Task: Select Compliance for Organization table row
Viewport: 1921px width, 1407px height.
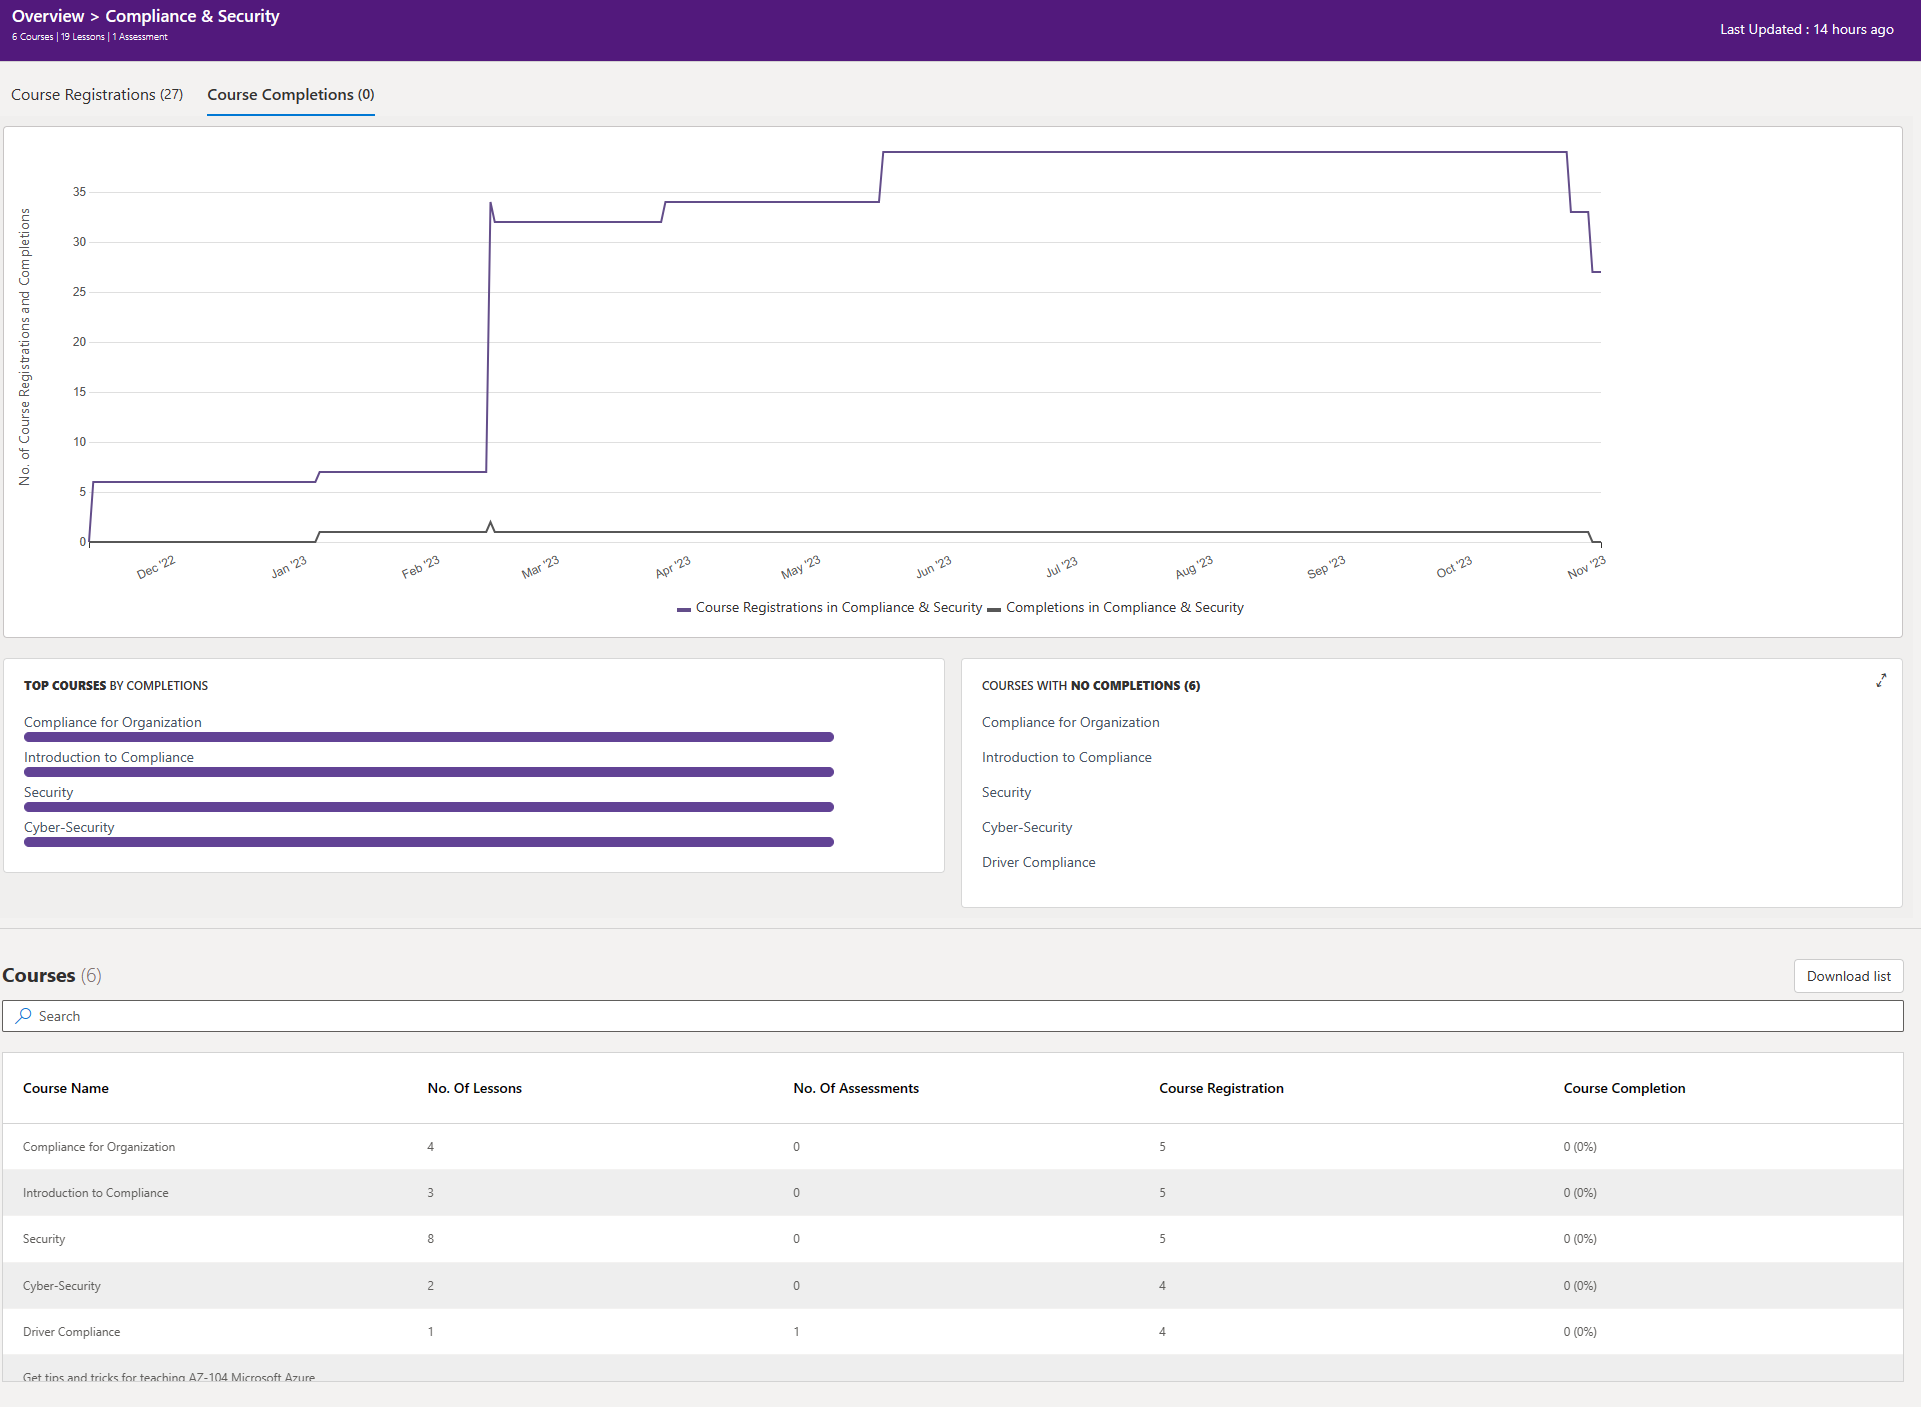Action: 952,1147
